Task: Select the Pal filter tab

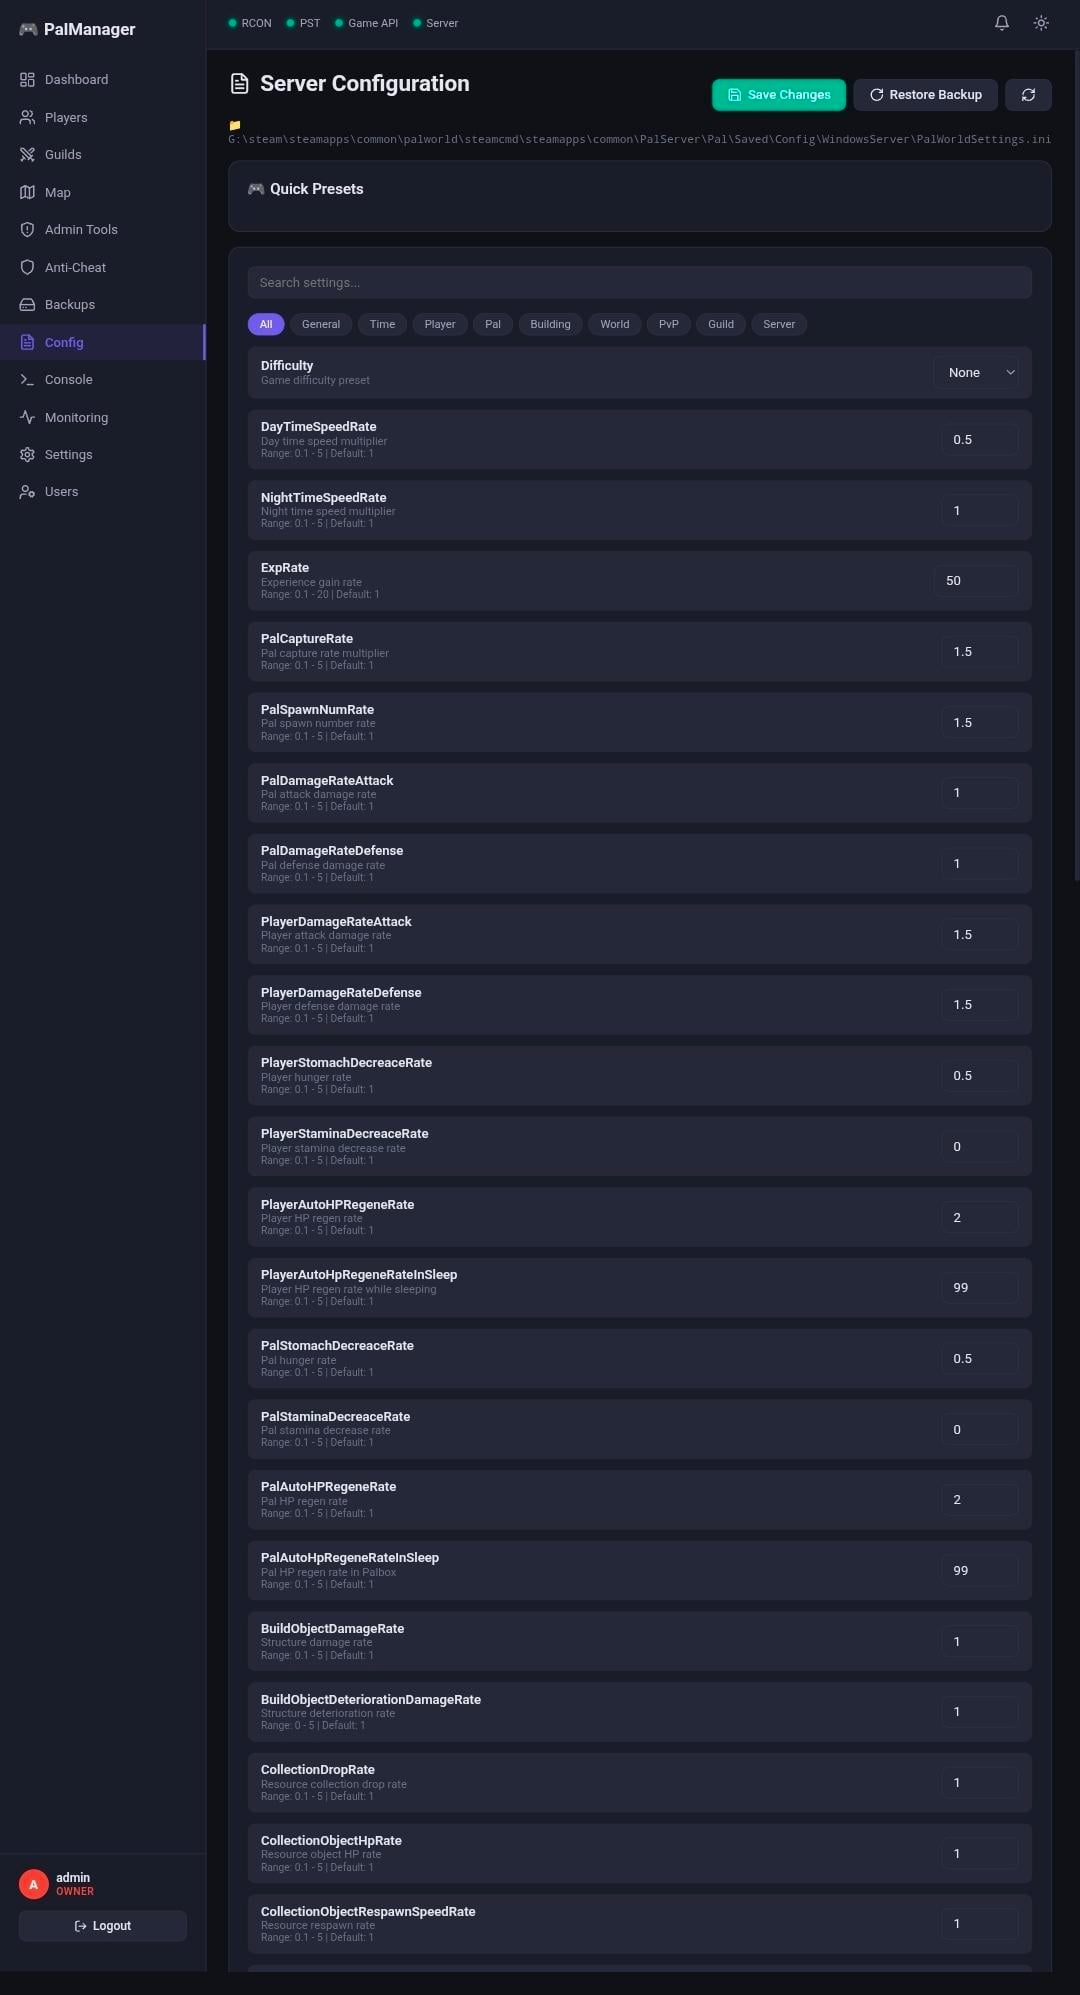Action: click(x=492, y=324)
